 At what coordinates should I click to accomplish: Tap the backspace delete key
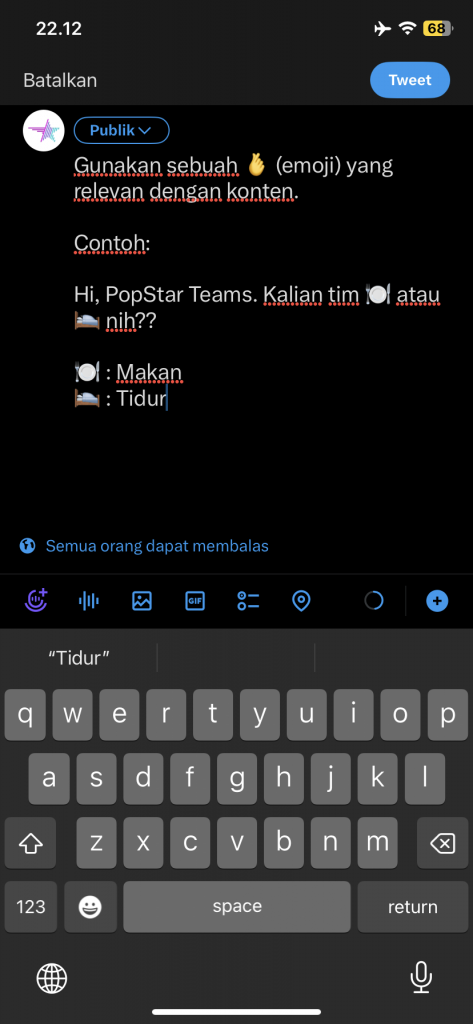pos(442,842)
